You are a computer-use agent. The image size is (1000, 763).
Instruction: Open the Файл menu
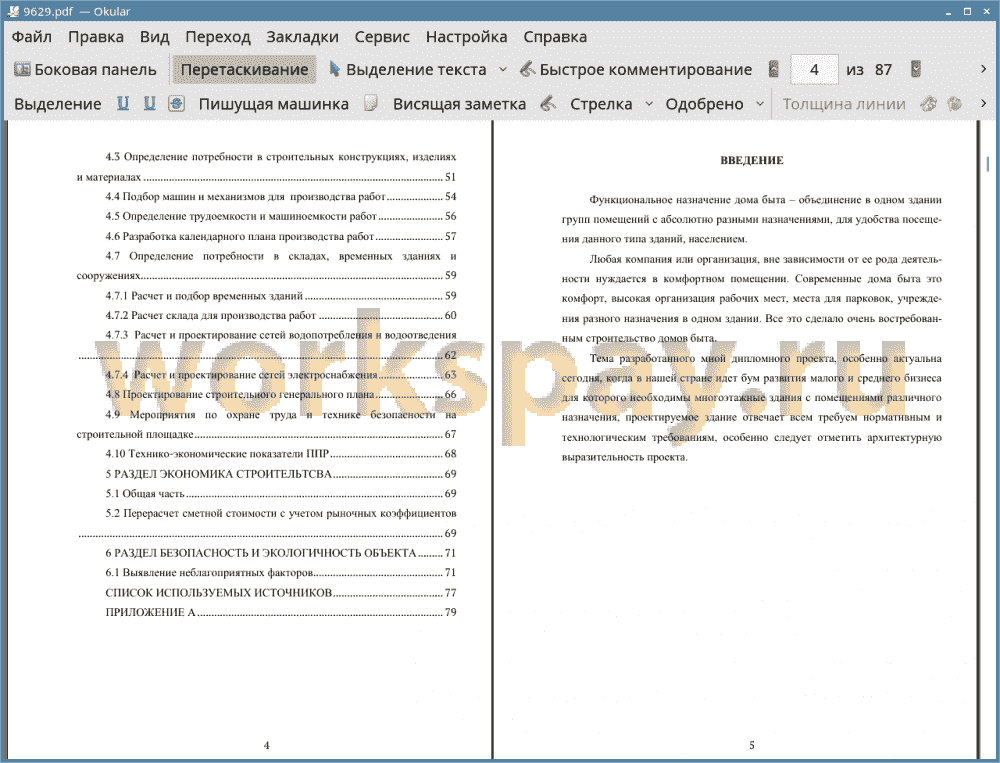pyautogui.click(x=31, y=37)
